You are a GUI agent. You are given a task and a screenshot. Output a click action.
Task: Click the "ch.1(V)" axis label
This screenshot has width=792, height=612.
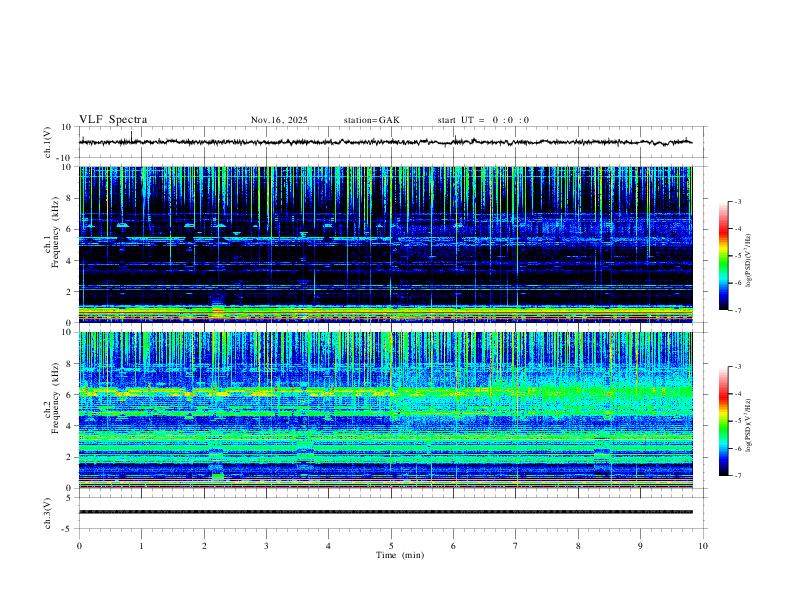(48, 142)
